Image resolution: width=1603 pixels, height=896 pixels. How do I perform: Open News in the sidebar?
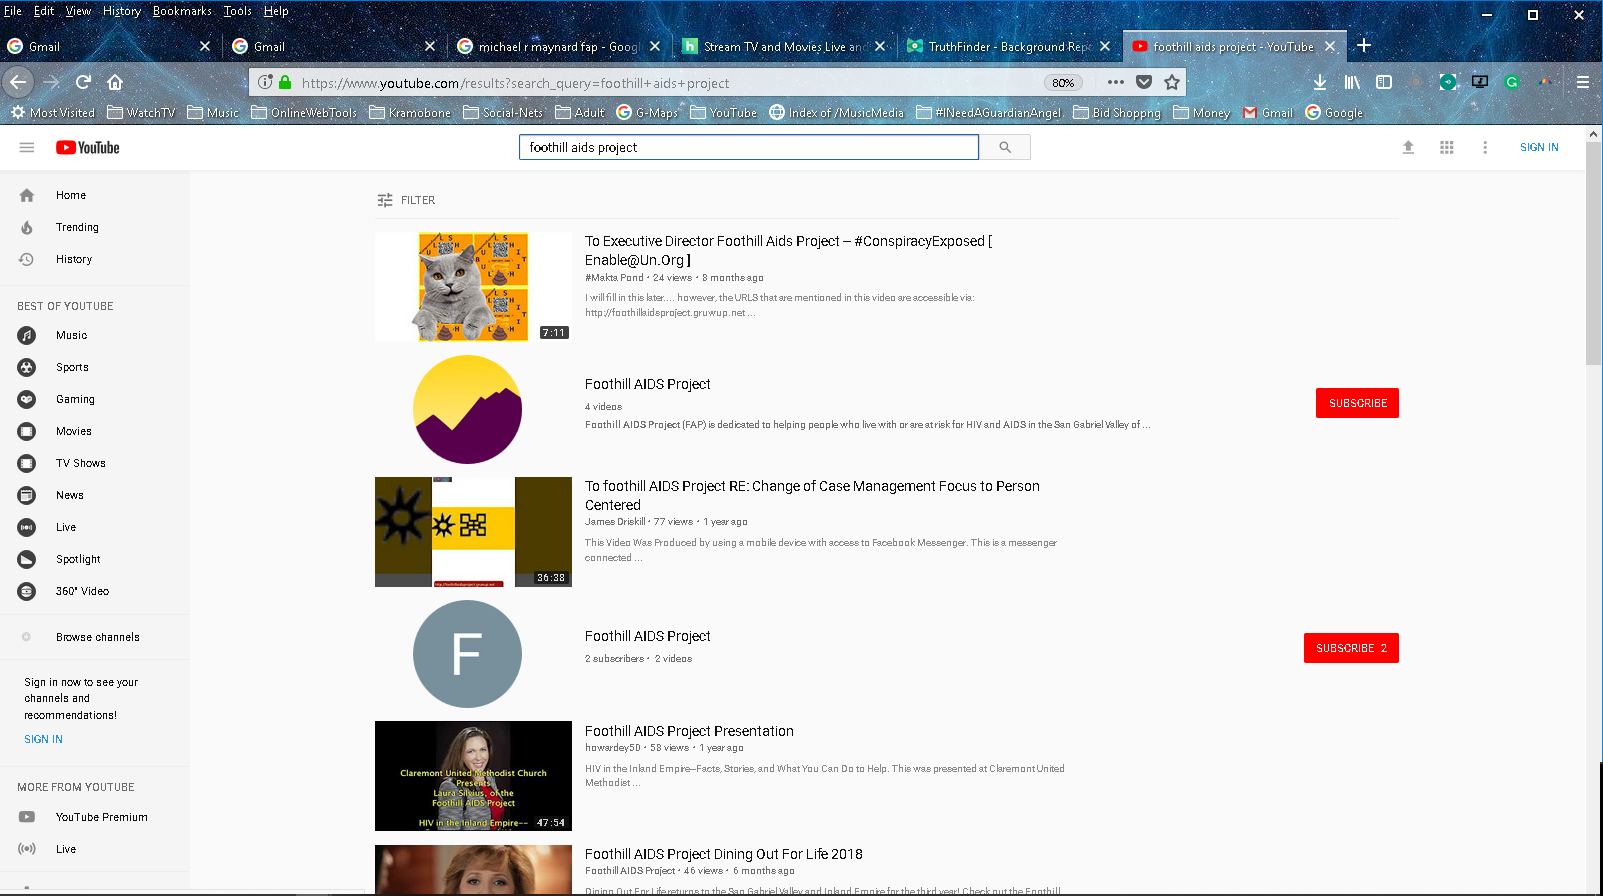click(x=69, y=495)
